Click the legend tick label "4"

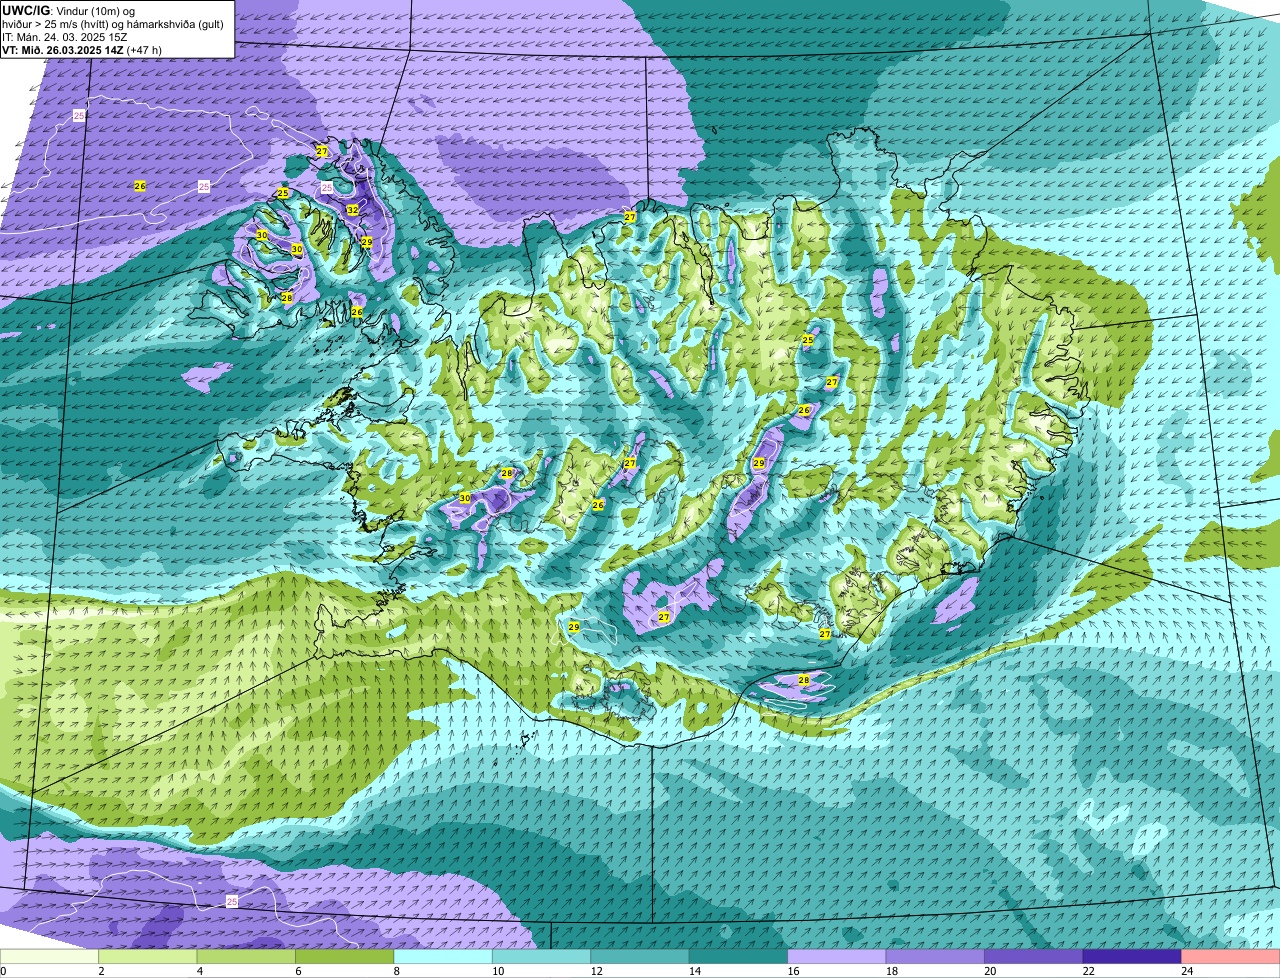199,971
